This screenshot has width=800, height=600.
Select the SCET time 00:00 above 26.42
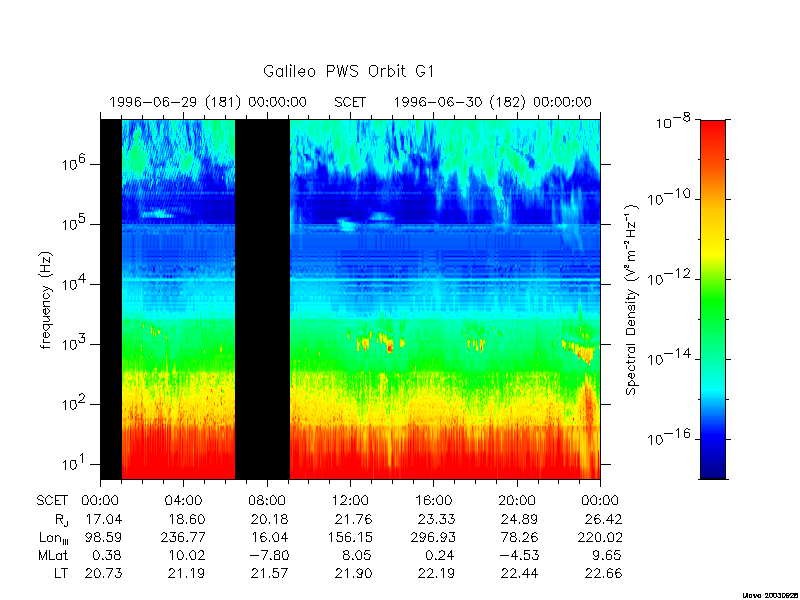pos(600,501)
